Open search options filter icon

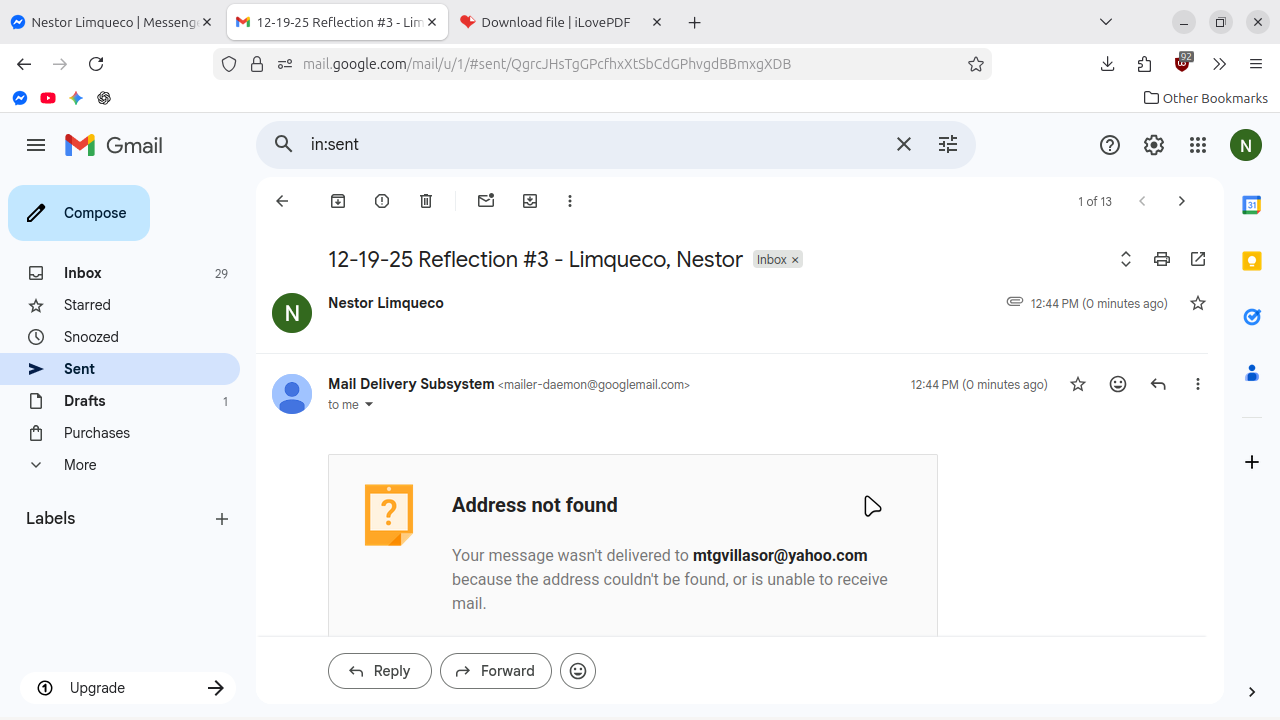[x=948, y=145]
